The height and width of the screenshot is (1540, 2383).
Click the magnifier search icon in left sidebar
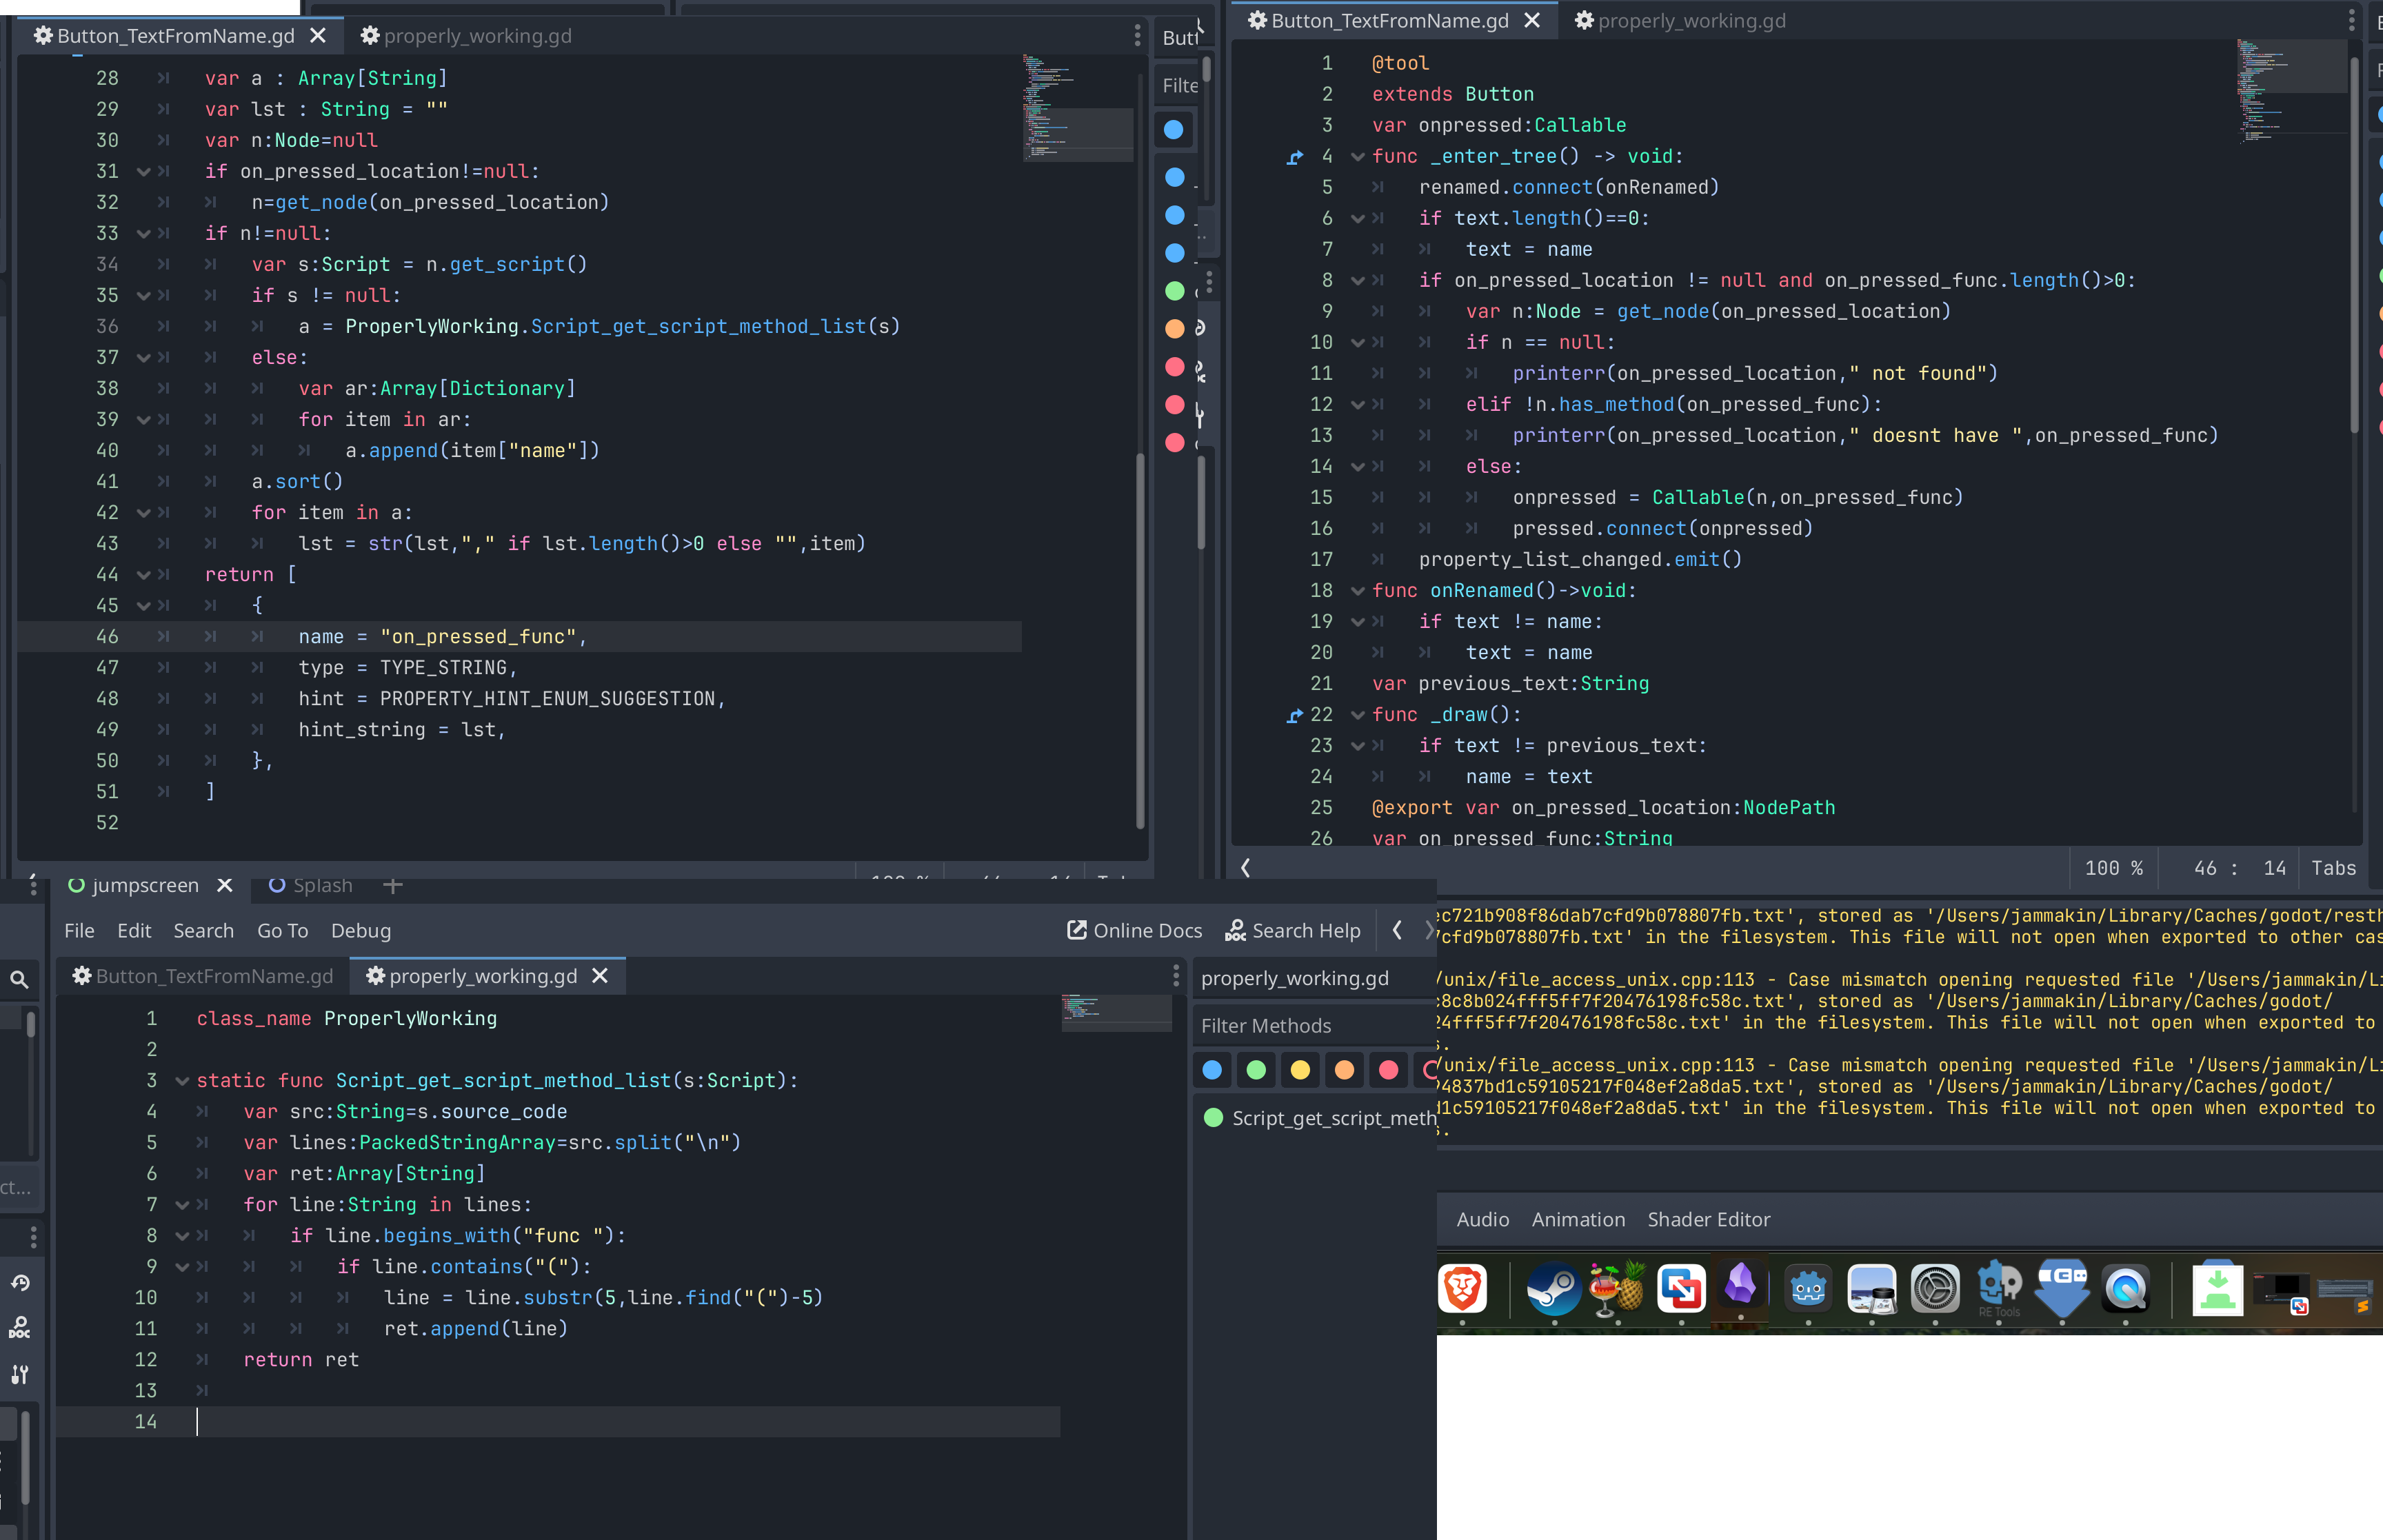coord(19,980)
